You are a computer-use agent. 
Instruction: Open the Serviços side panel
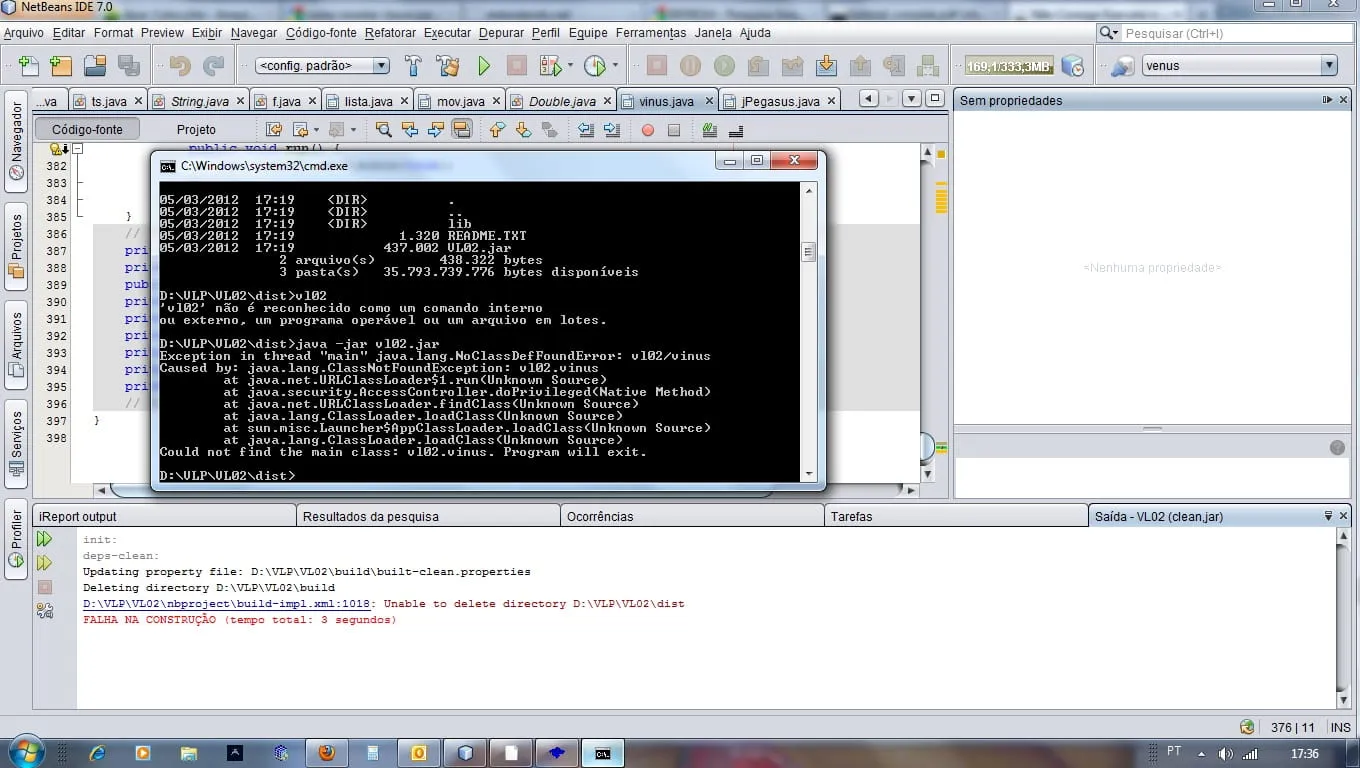pos(16,445)
